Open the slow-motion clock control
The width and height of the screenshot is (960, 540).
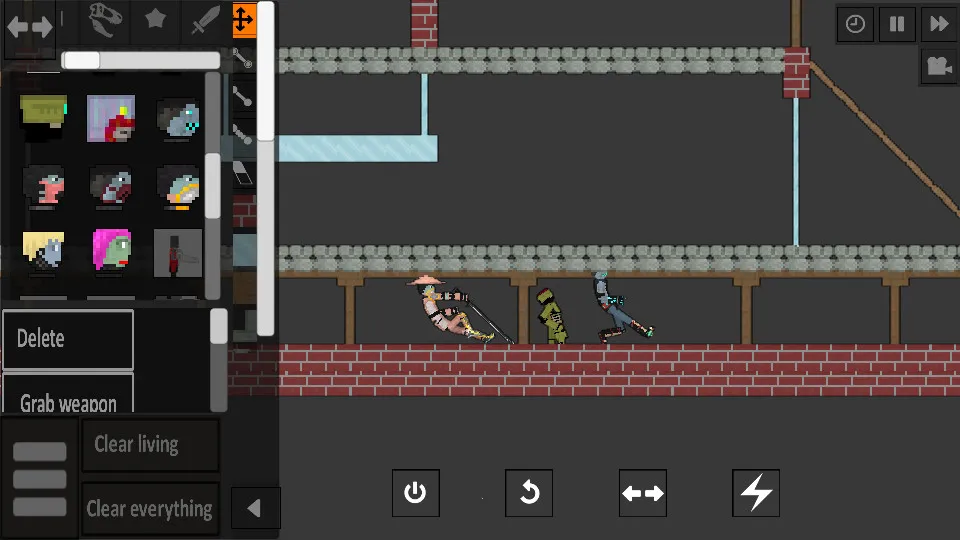[x=855, y=24]
